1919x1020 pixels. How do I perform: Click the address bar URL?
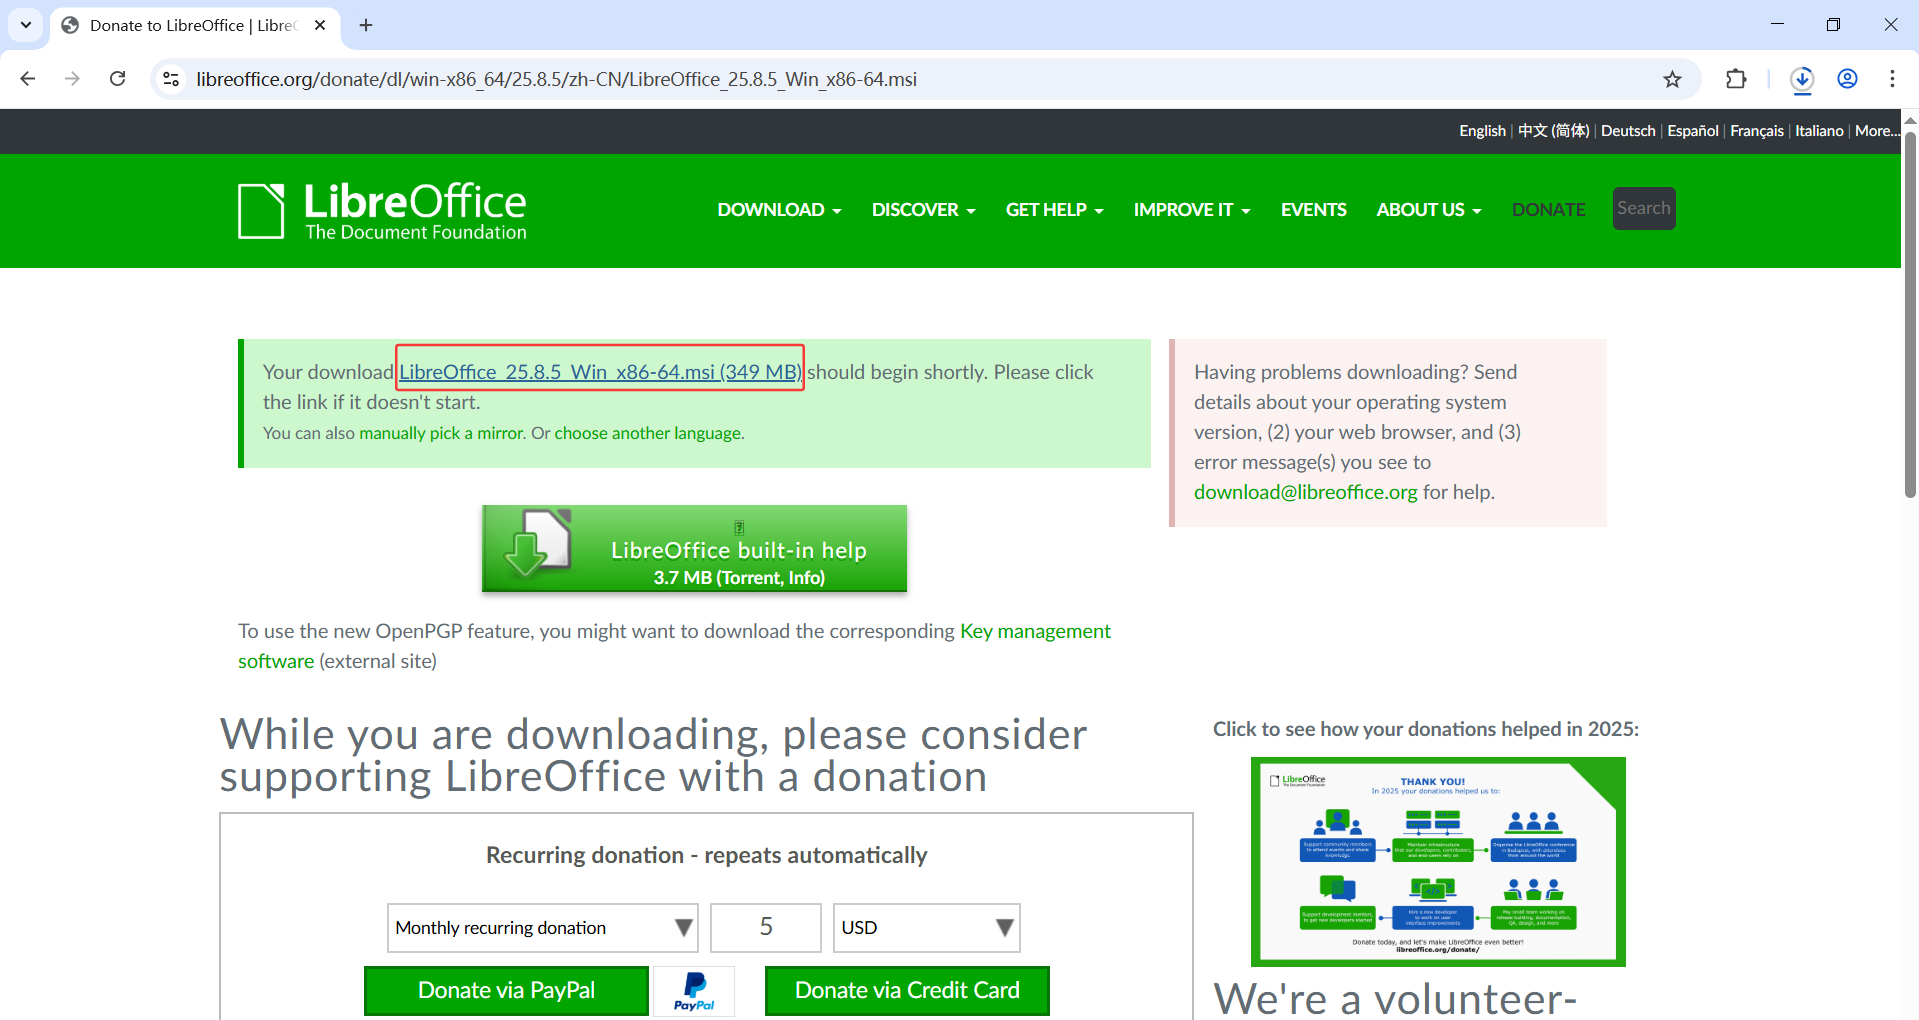[x=556, y=79]
